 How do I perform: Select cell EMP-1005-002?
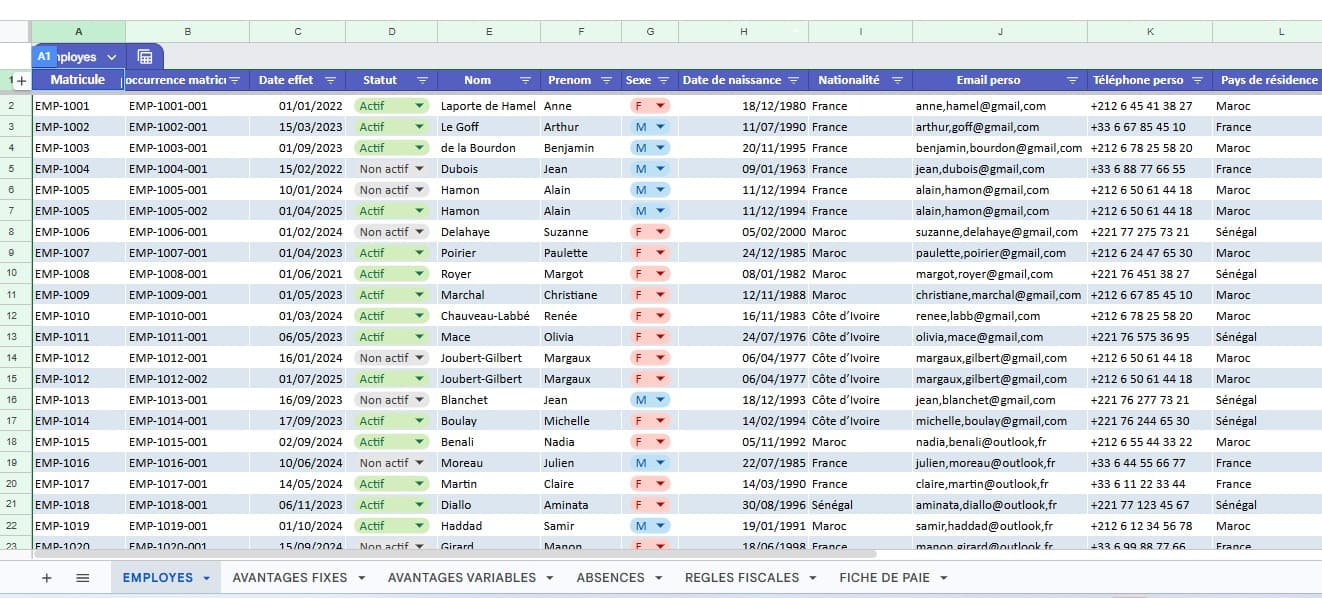point(187,211)
